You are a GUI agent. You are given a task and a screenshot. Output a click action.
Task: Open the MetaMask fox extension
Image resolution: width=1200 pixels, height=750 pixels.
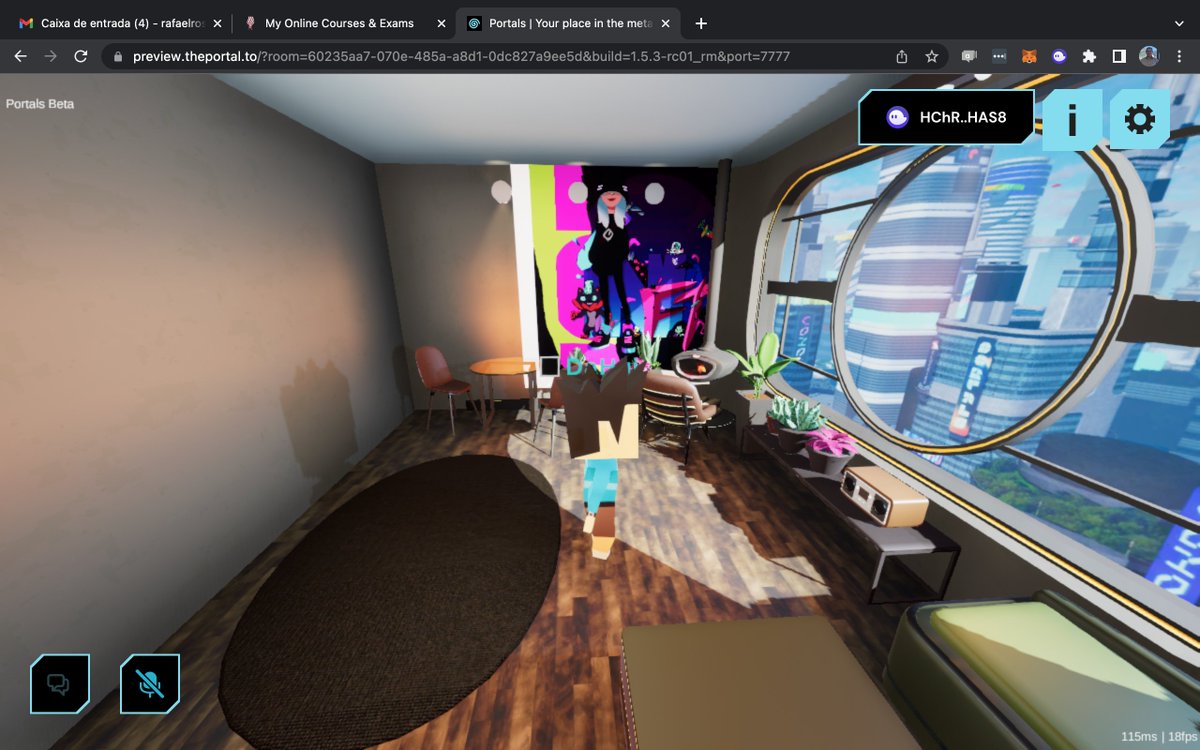[1029, 57]
